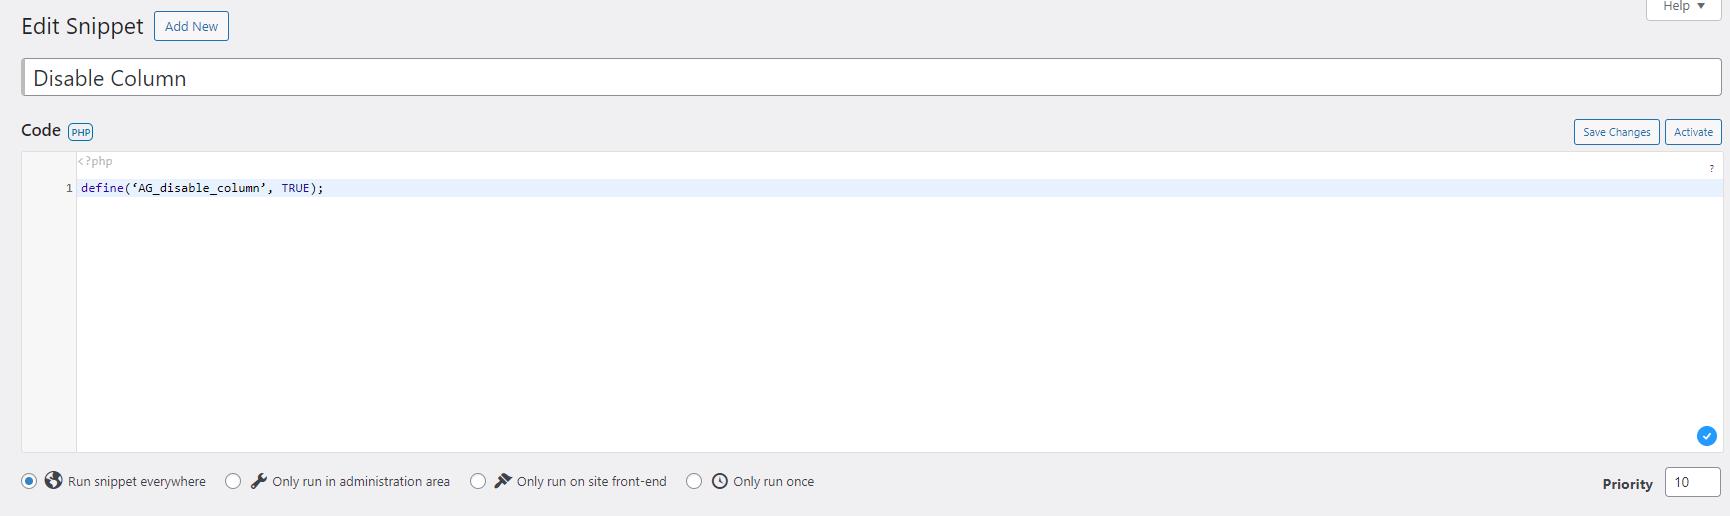Click the pin icon for site front-end

pyautogui.click(x=503, y=481)
